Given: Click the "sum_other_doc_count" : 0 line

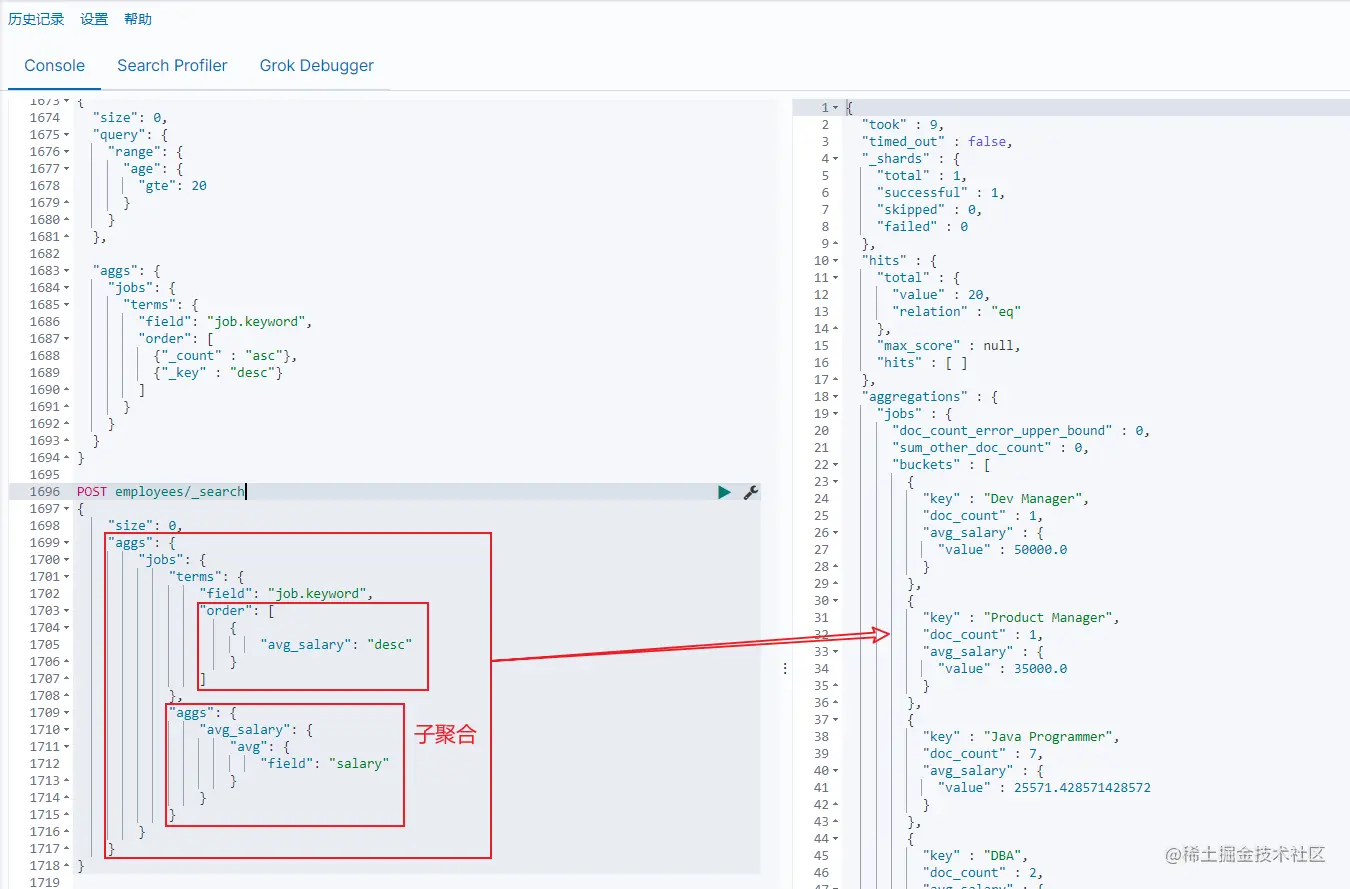Looking at the screenshot, I should coord(990,447).
